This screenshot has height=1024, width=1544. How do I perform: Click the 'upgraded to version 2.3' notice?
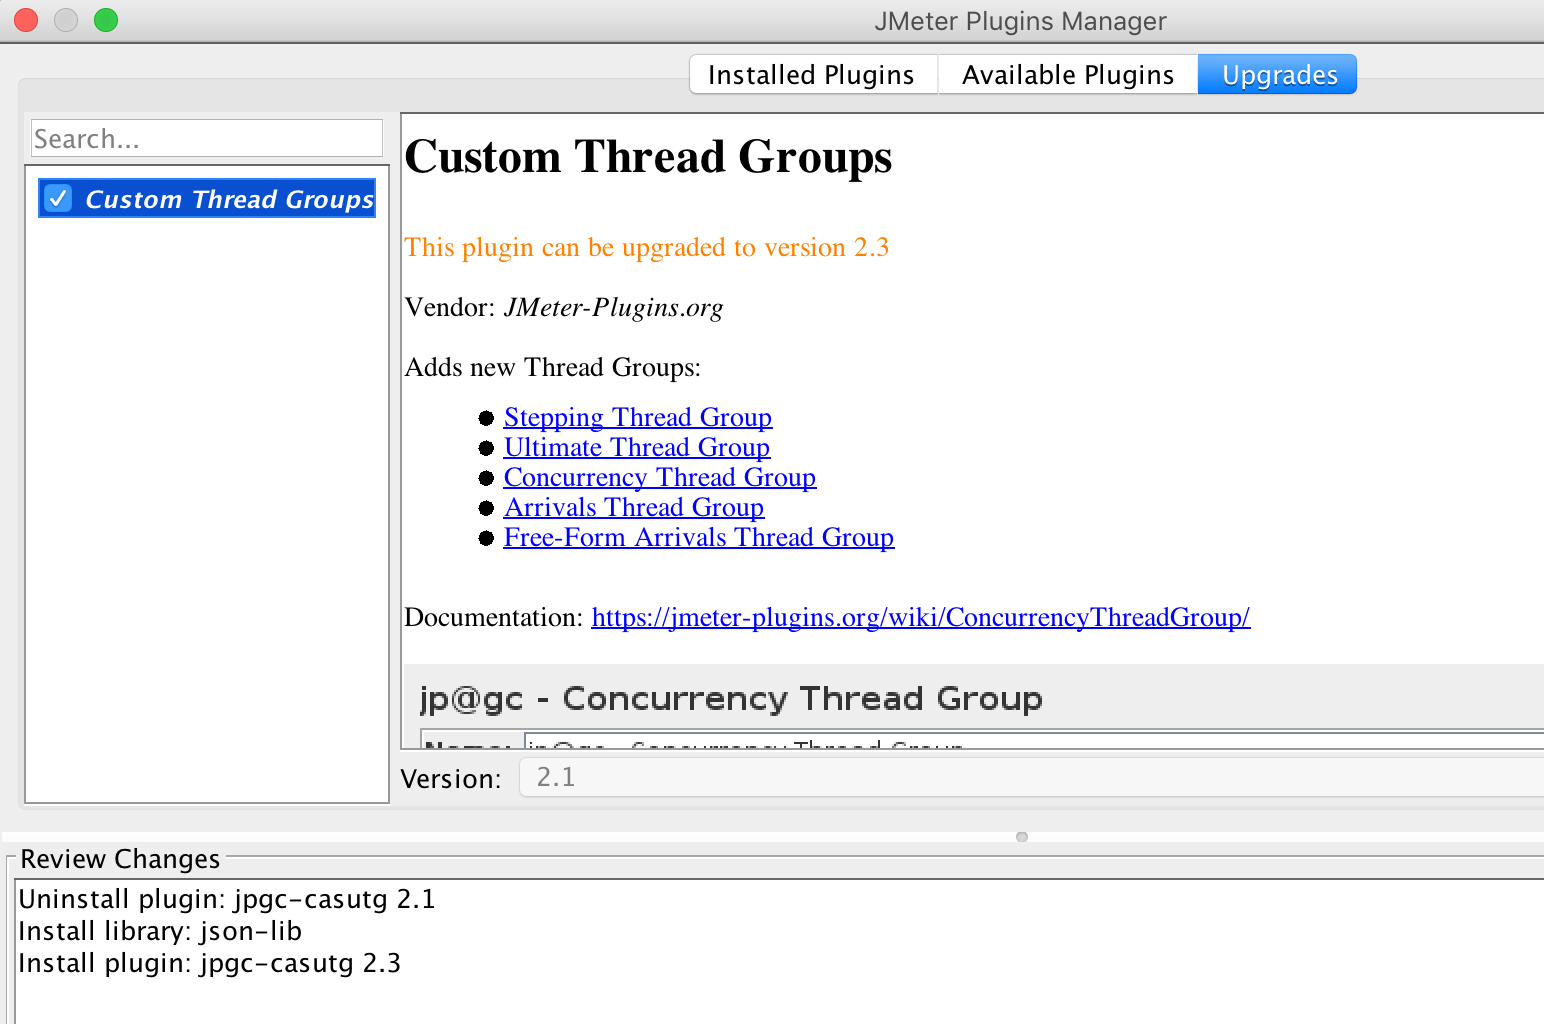(647, 247)
